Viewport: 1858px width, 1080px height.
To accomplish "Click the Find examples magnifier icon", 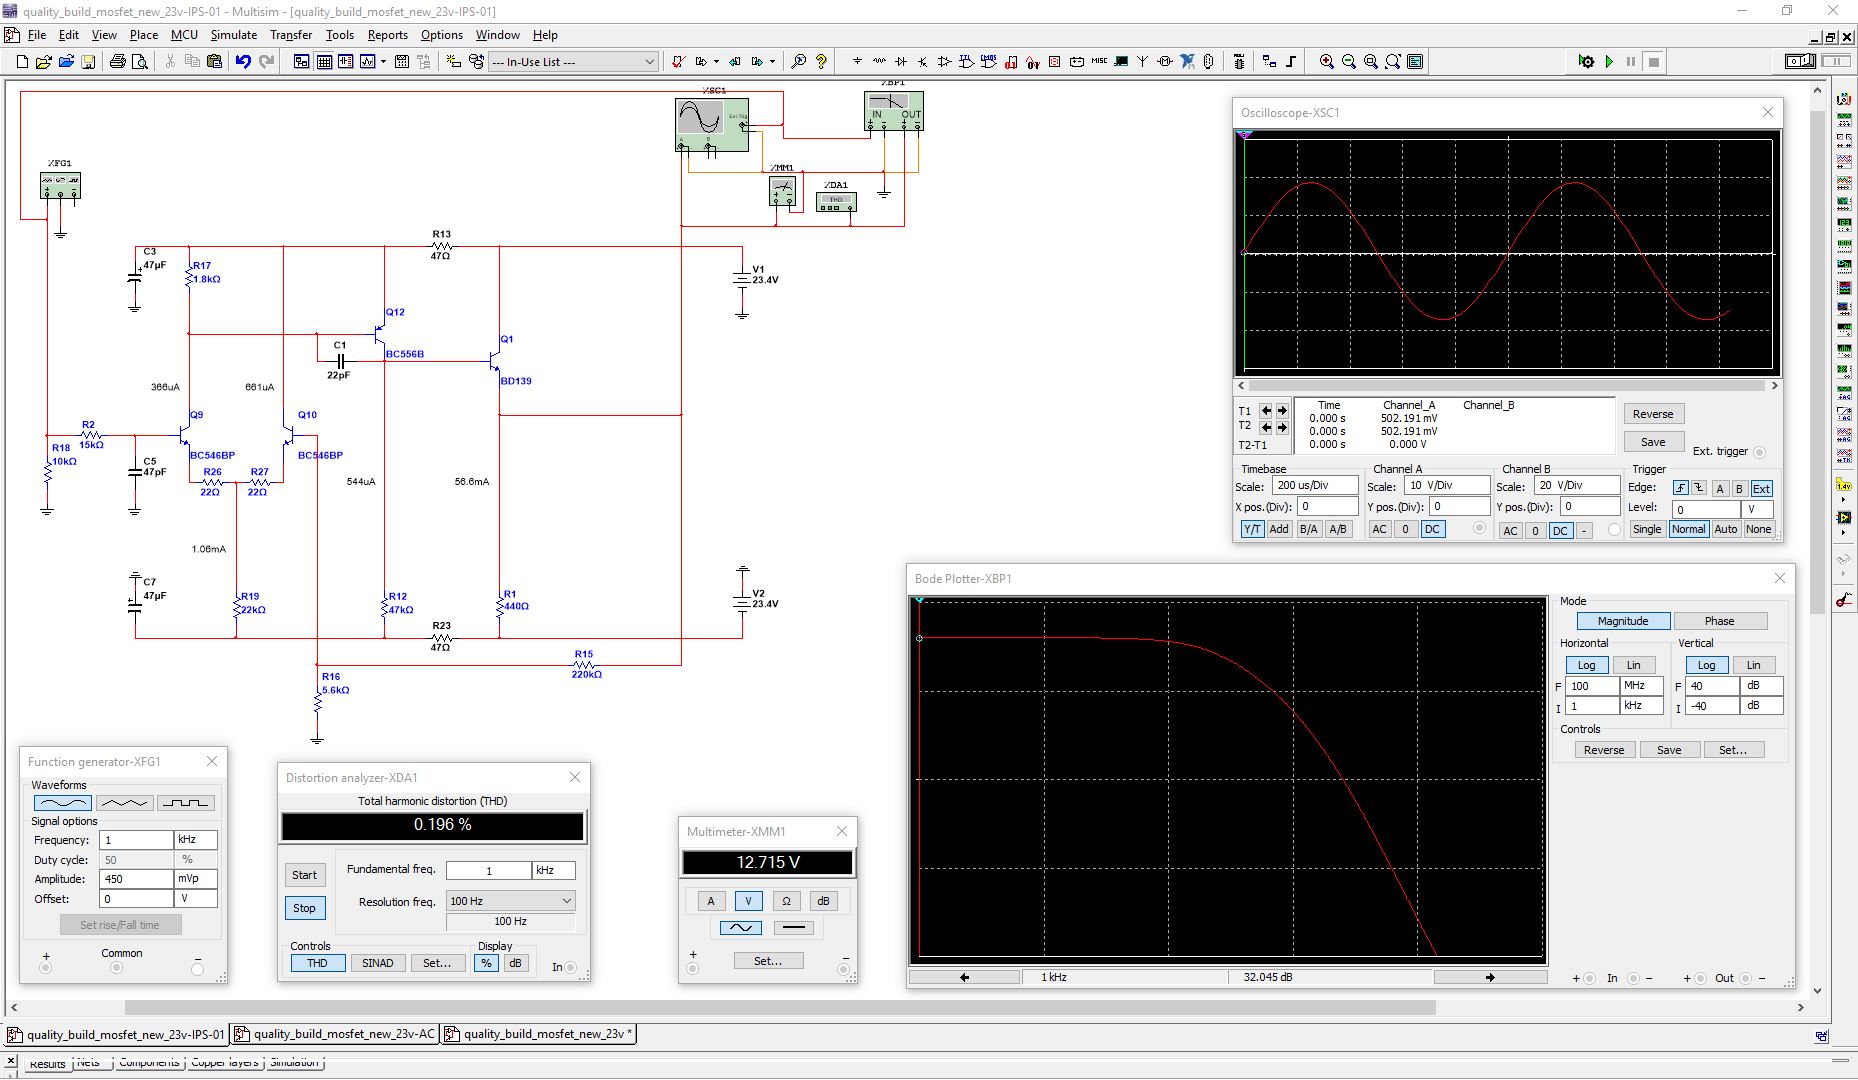I will click(x=798, y=62).
